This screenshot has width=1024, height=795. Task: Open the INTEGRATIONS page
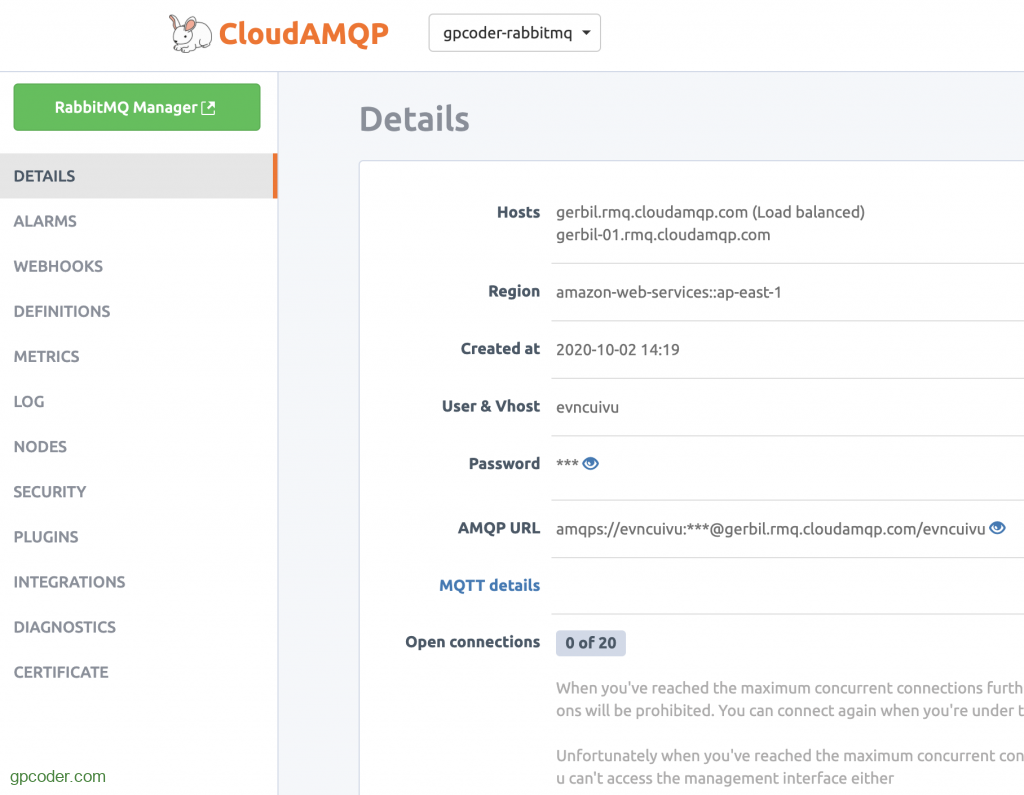point(69,581)
